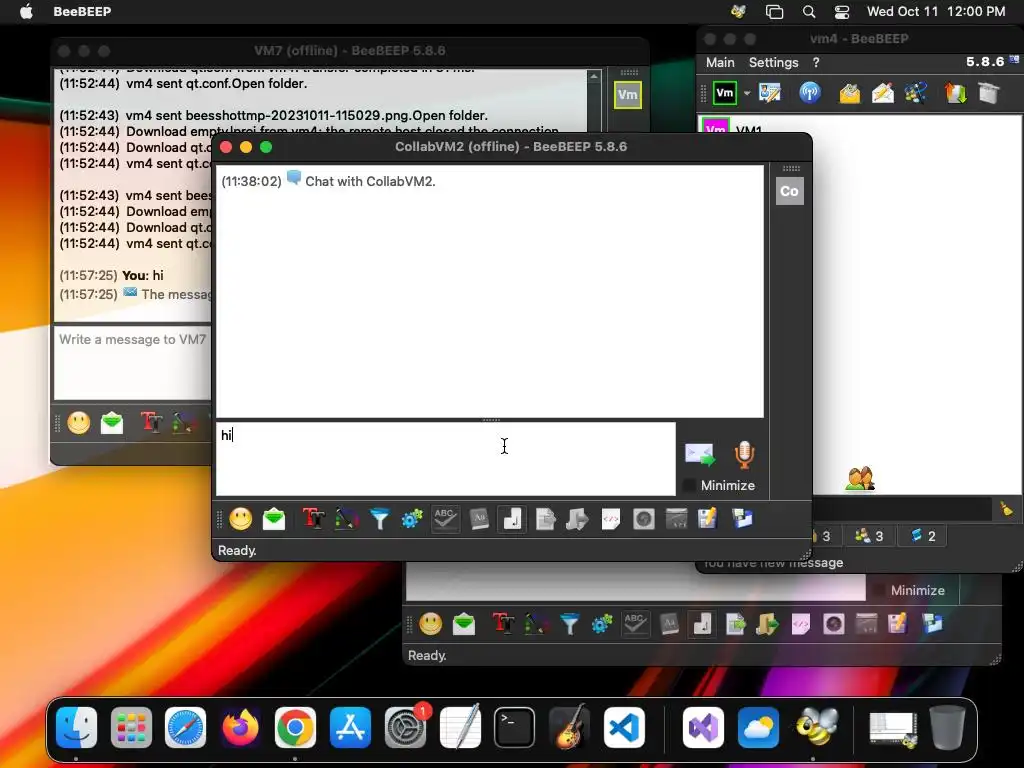The image size is (1024, 768).
Task: Open Main menu in vm4 BeeBEEP window
Action: pyautogui.click(x=720, y=63)
